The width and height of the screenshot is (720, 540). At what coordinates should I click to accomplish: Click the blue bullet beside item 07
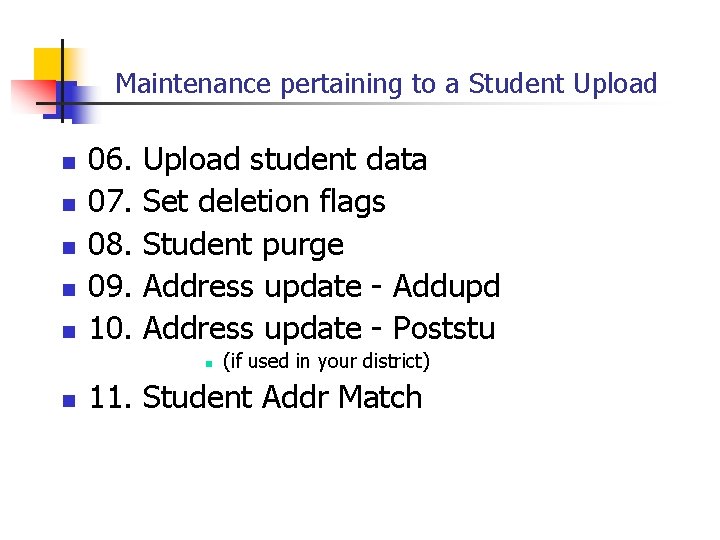point(69,205)
